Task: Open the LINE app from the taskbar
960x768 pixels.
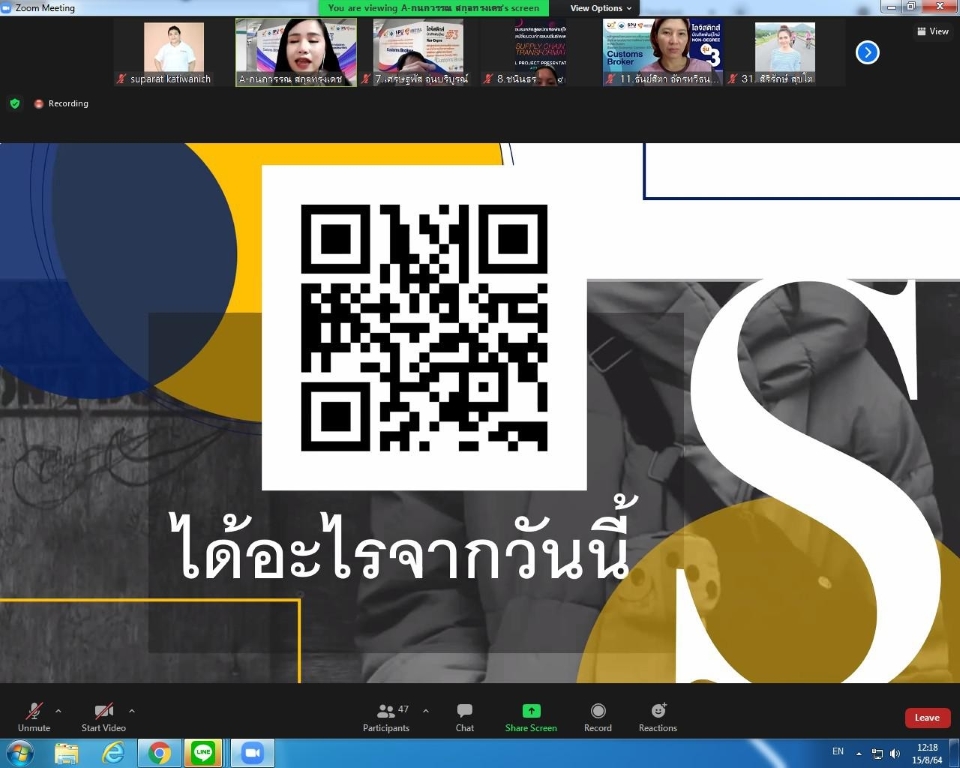Action: click(x=203, y=753)
